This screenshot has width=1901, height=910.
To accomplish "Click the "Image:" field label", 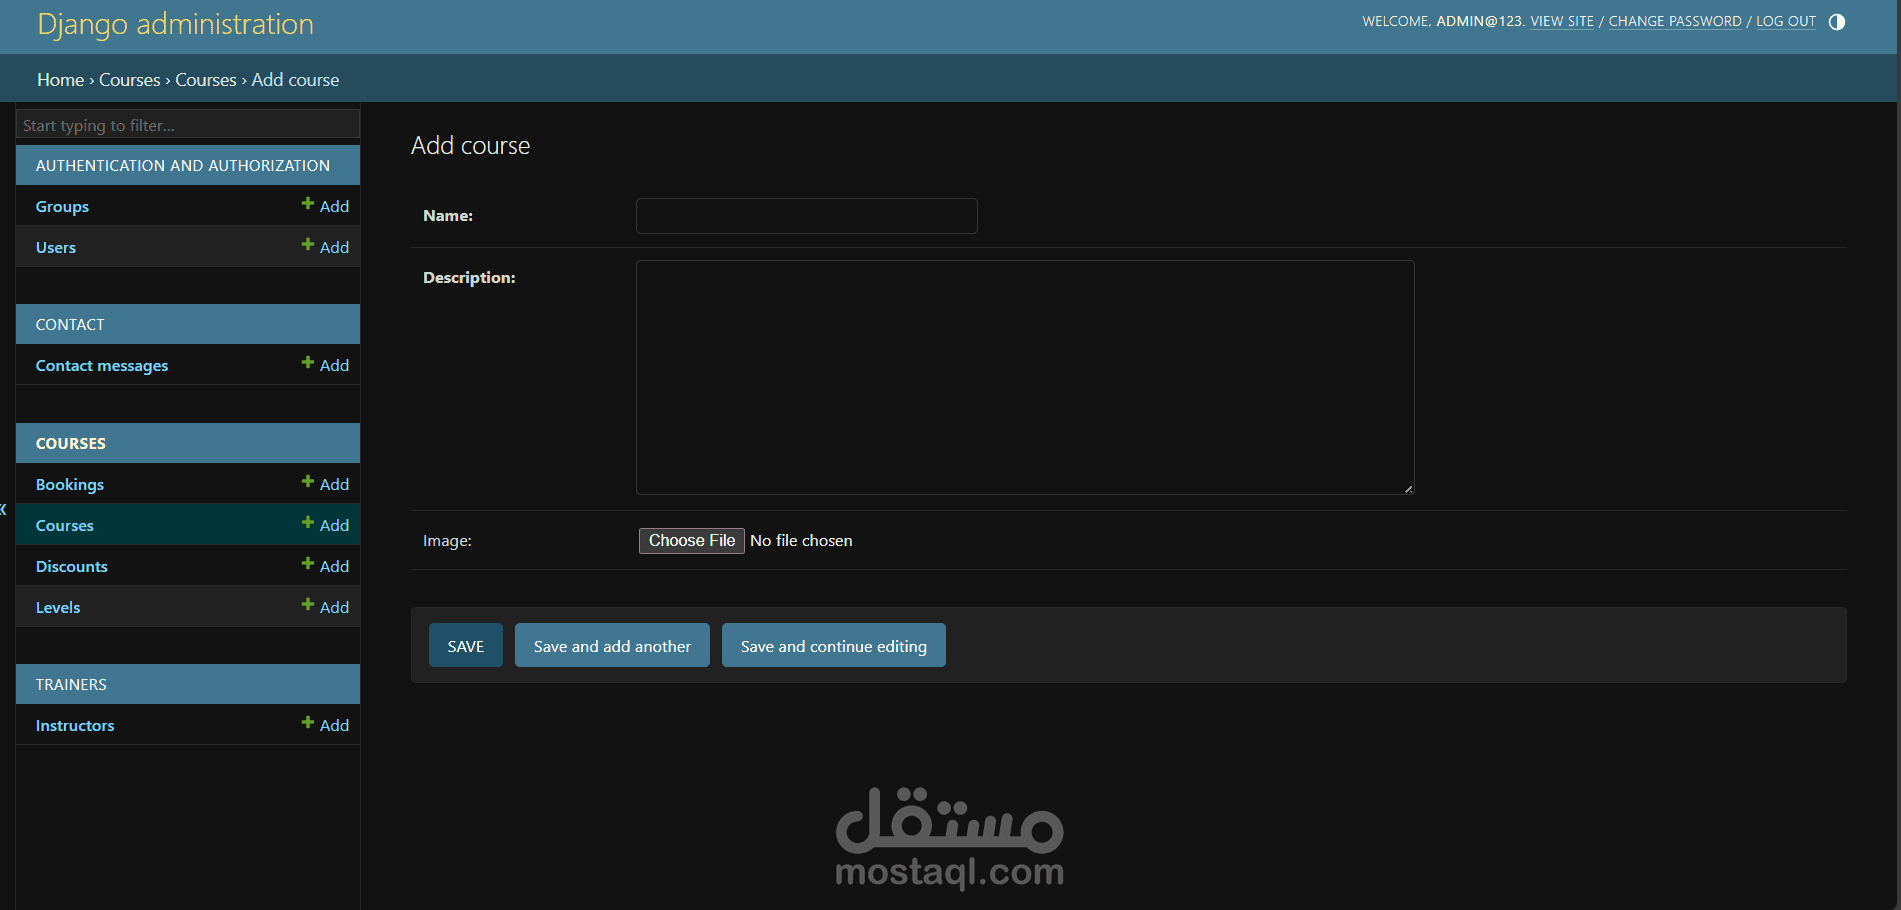I will (447, 541).
